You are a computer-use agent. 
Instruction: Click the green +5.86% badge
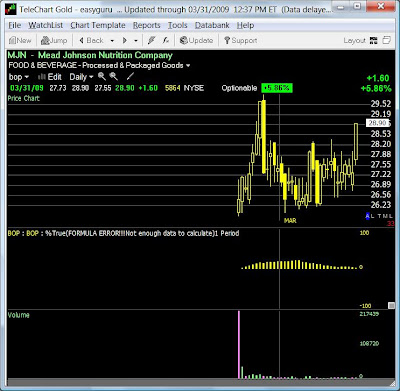click(277, 88)
